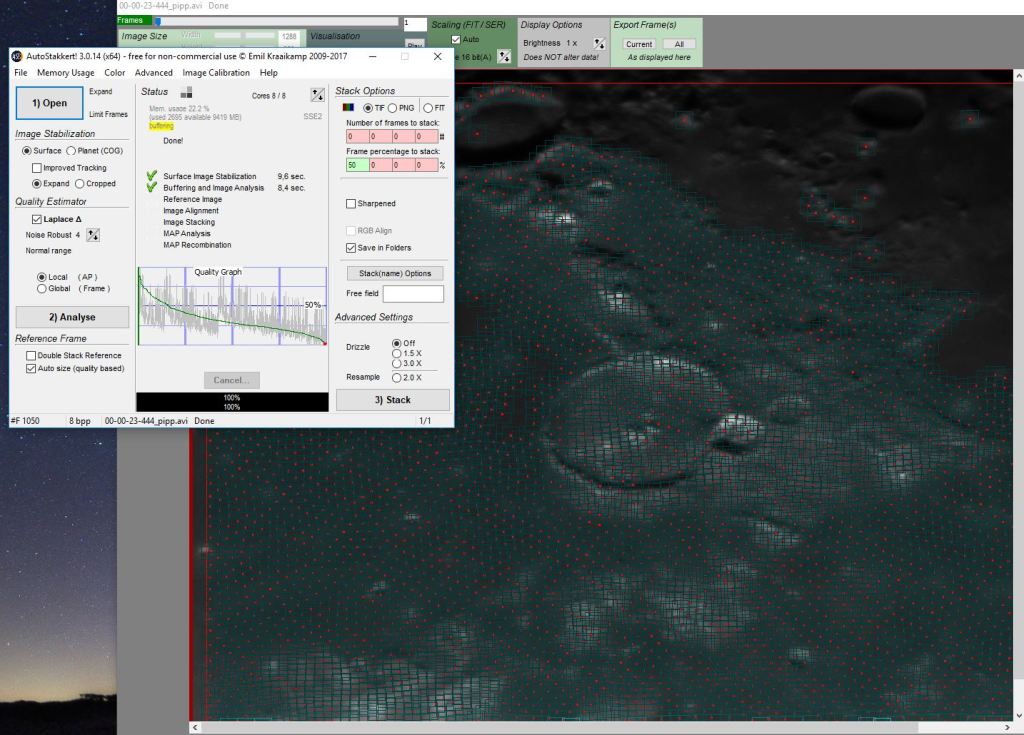
Task: Select Planet (COG) stabilization mode
Action: (71, 151)
